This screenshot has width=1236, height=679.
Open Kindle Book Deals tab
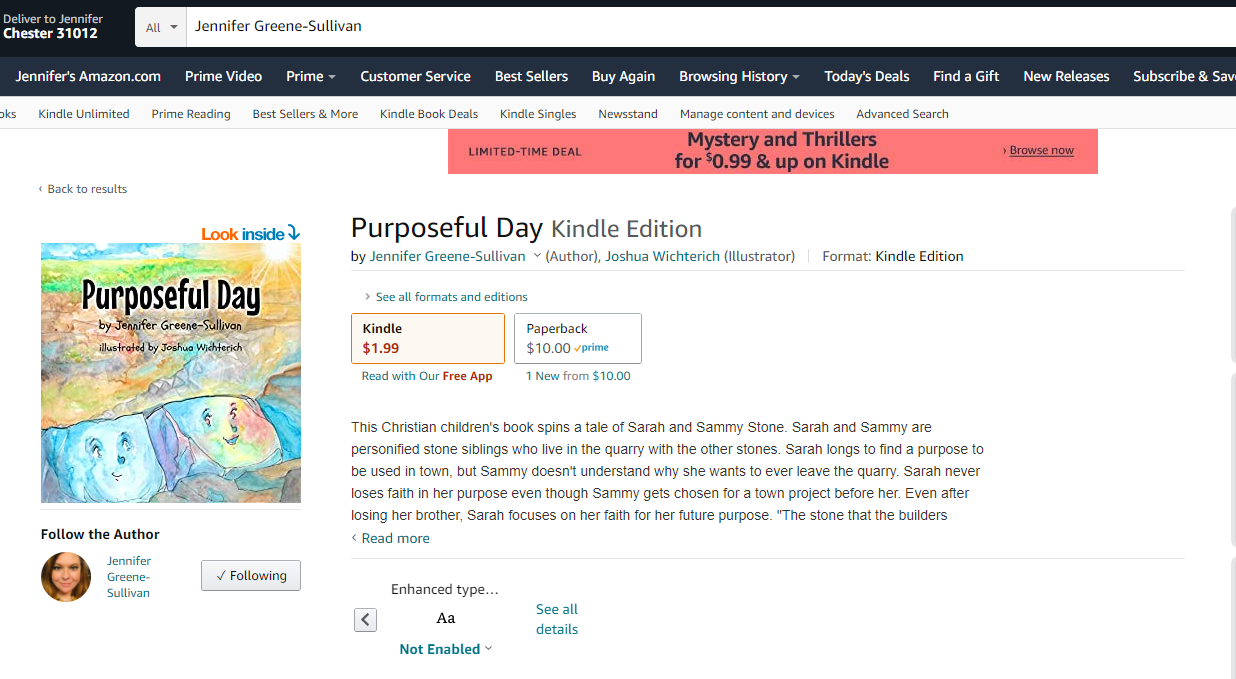429,114
